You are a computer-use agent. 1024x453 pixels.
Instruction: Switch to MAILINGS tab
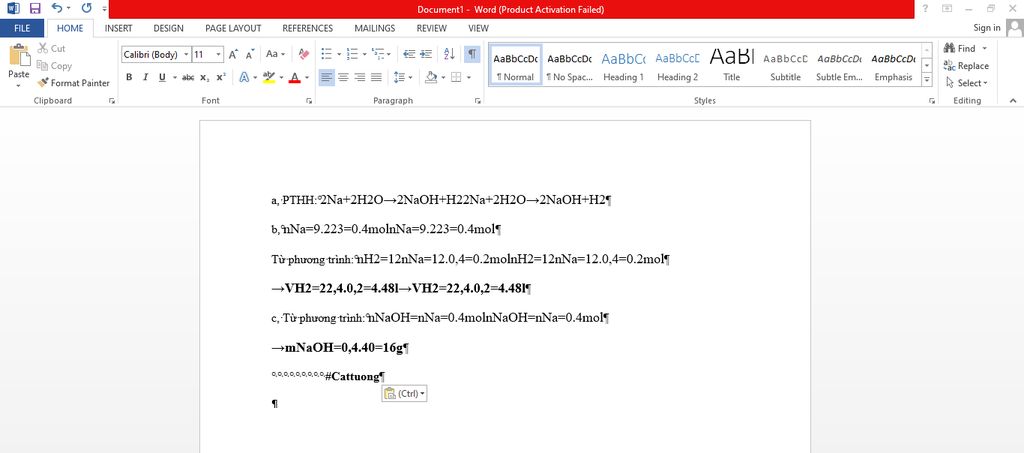374,28
